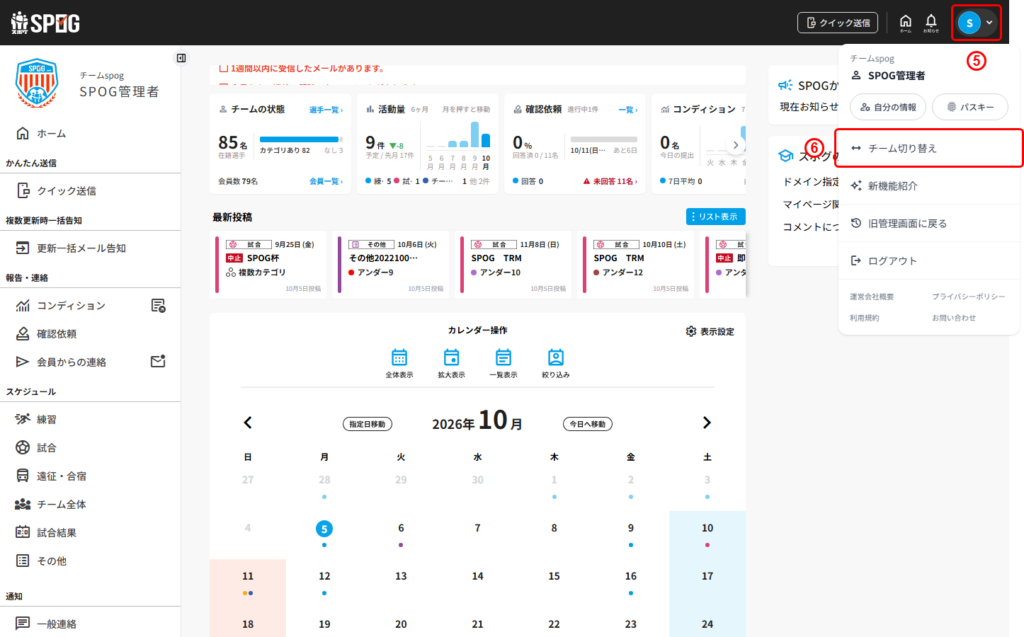Click the home icon in top bar
Screen dimensions: 1024x637
(905, 23)
